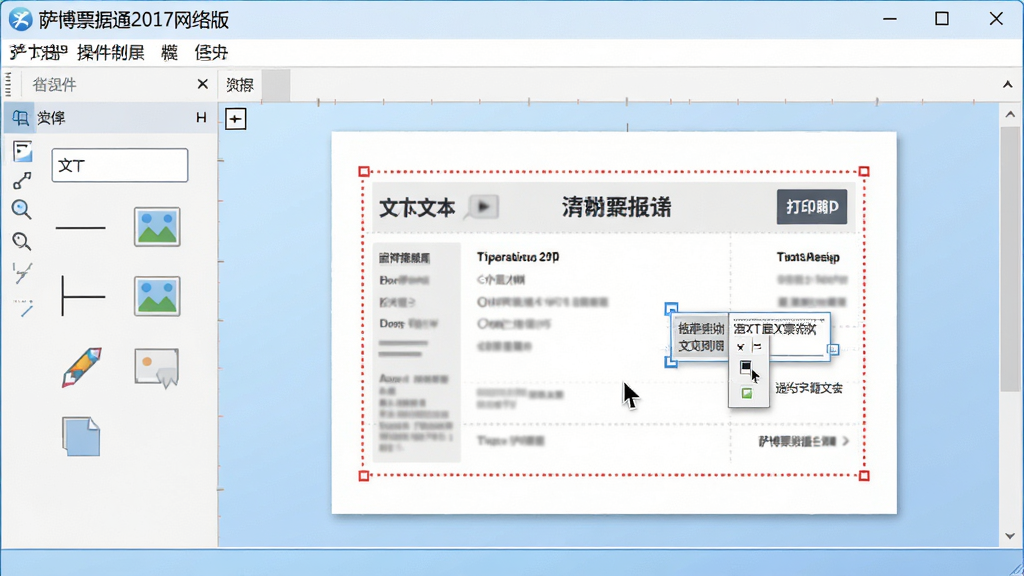Select the form layout icon below the selected row
This screenshot has width=1024, height=576.
point(22,152)
